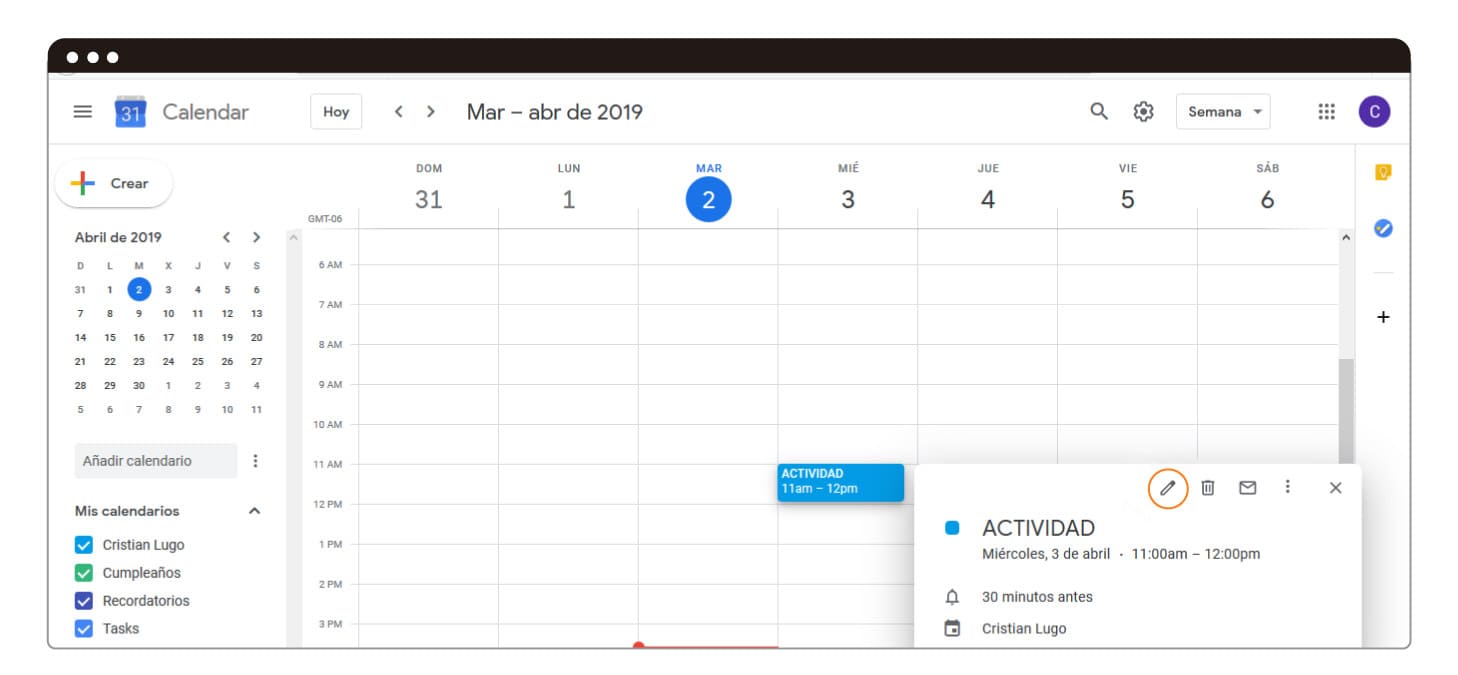Open the settings gear menu

1143,112
